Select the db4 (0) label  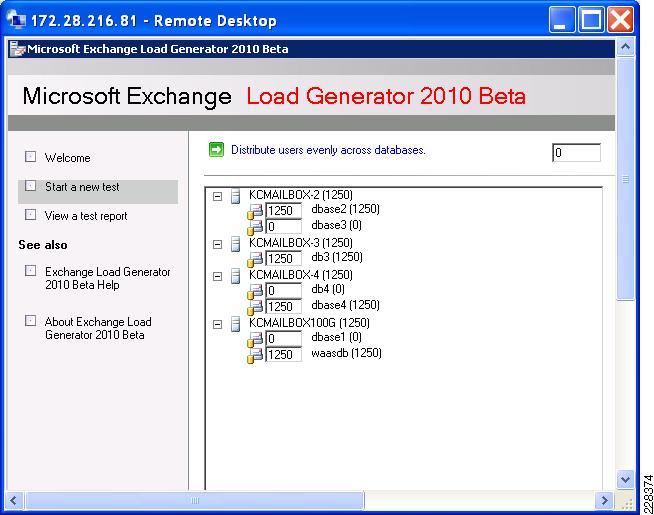click(328, 289)
